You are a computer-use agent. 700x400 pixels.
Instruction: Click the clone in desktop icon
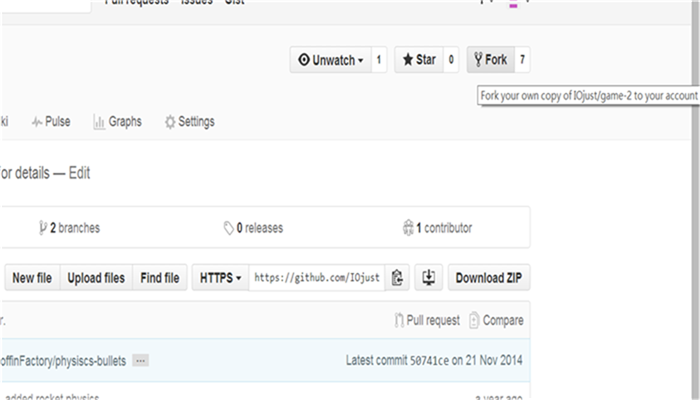click(x=429, y=278)
